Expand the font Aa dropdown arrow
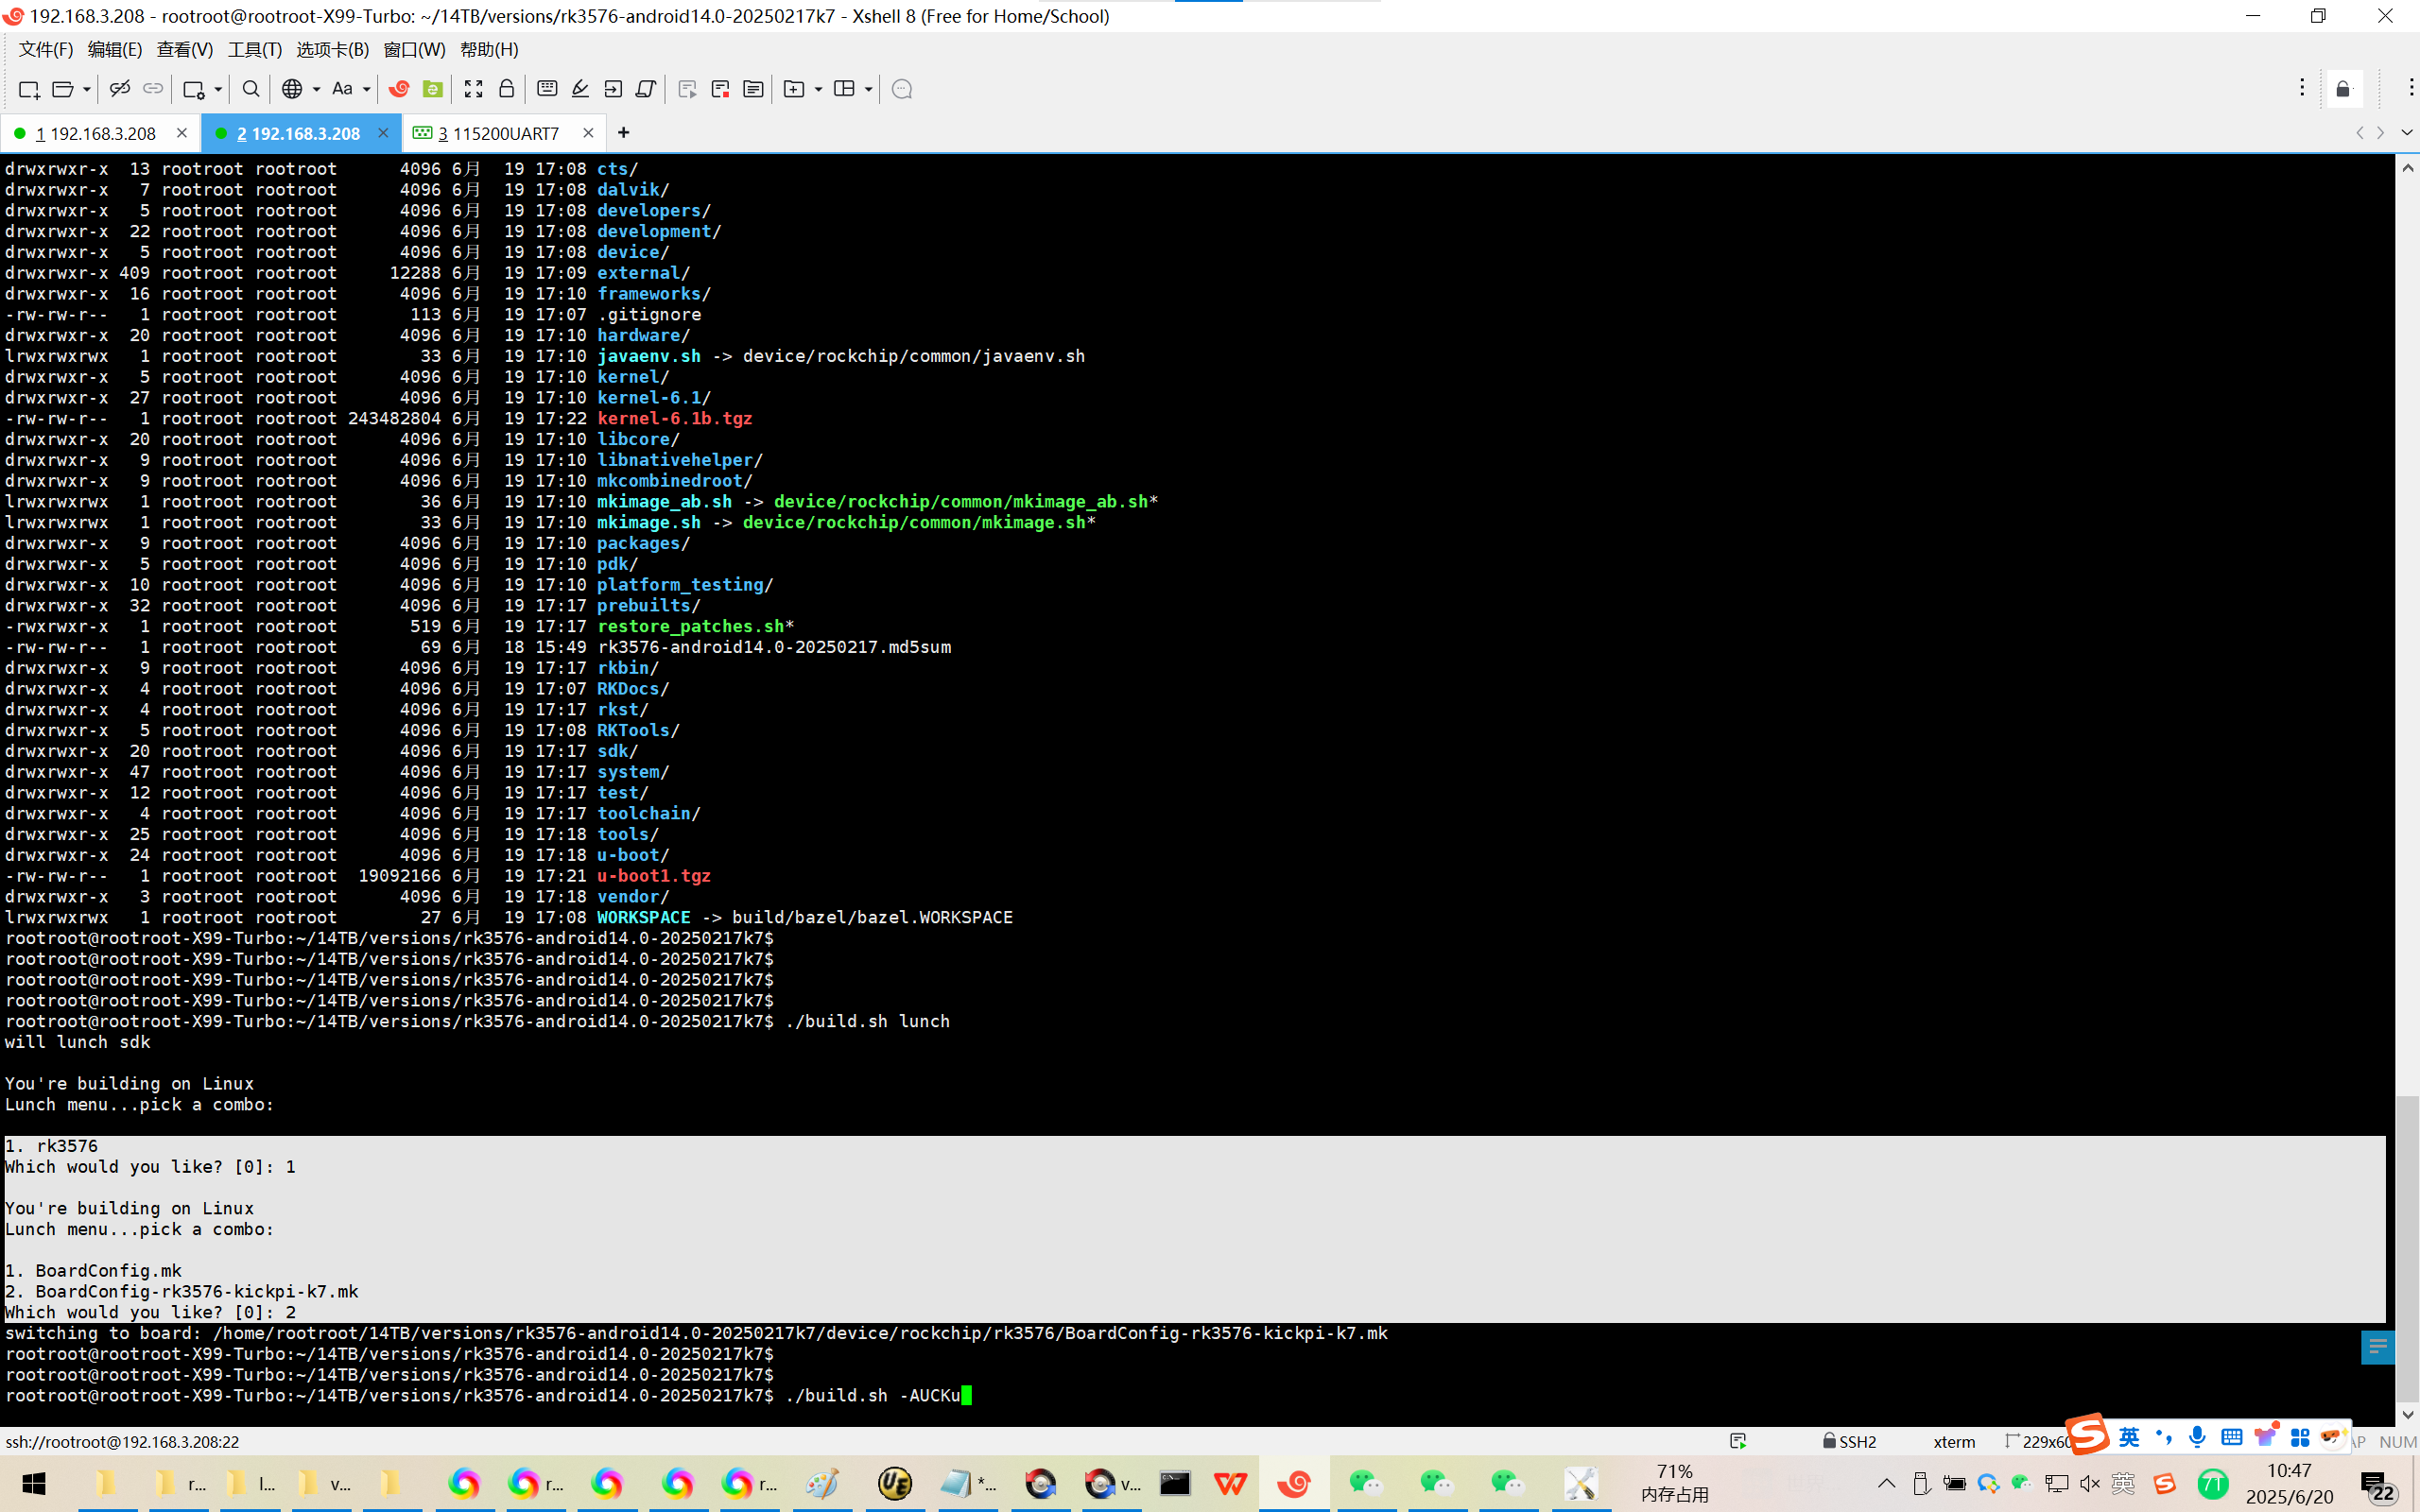This screenshot has width=2420, height=1512. click(366, 89)
